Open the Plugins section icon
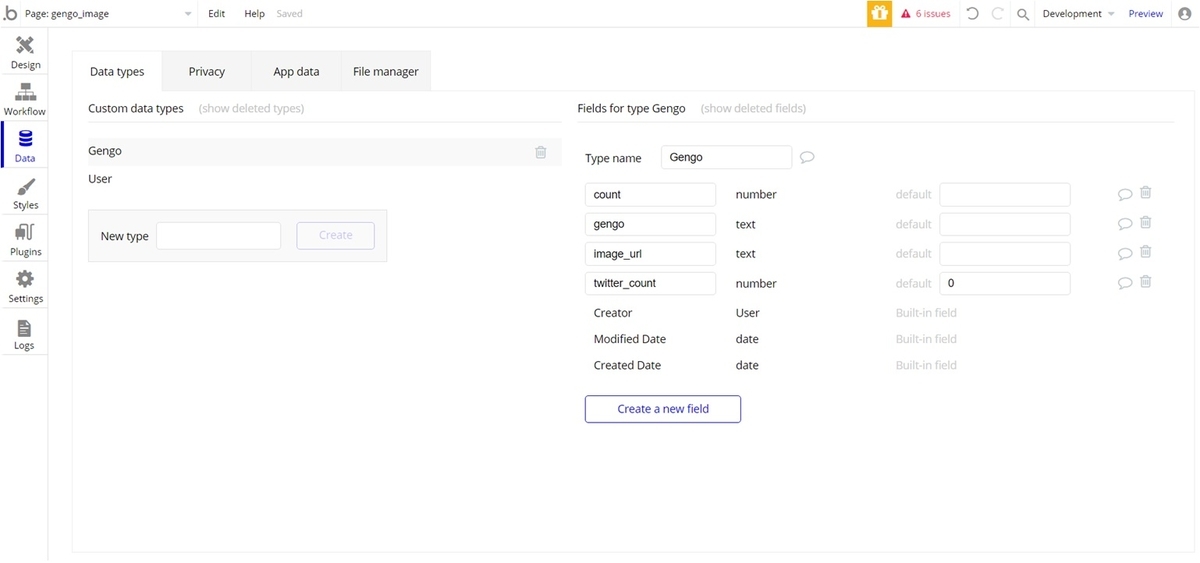Viewport: 1200px width, 563px height. (x=25, y=240)
